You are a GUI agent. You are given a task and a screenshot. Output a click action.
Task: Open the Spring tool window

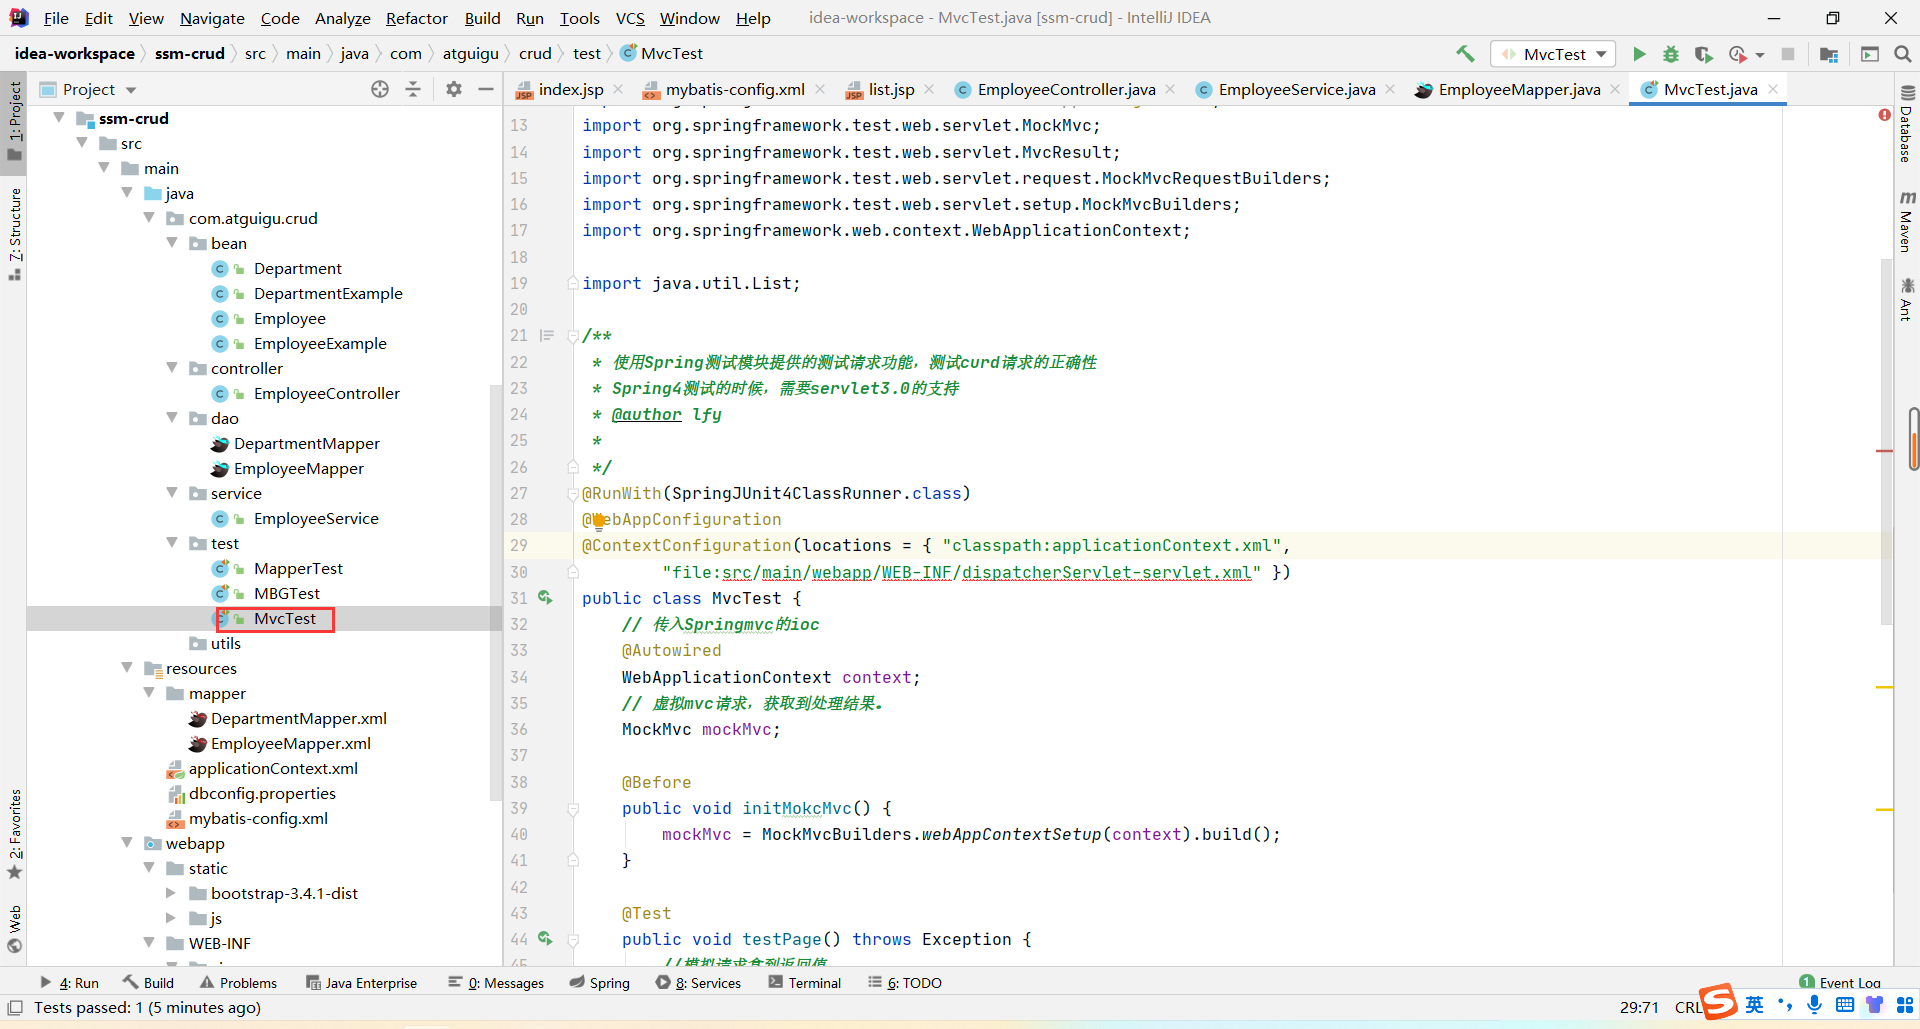click(x=600, y=983)
